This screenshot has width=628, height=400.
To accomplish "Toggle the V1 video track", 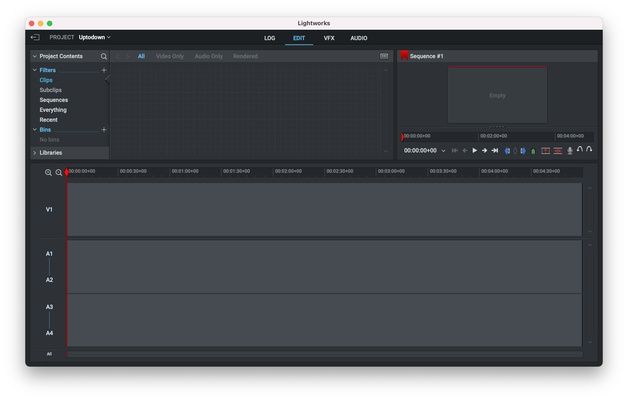I will tap(49, 209).
